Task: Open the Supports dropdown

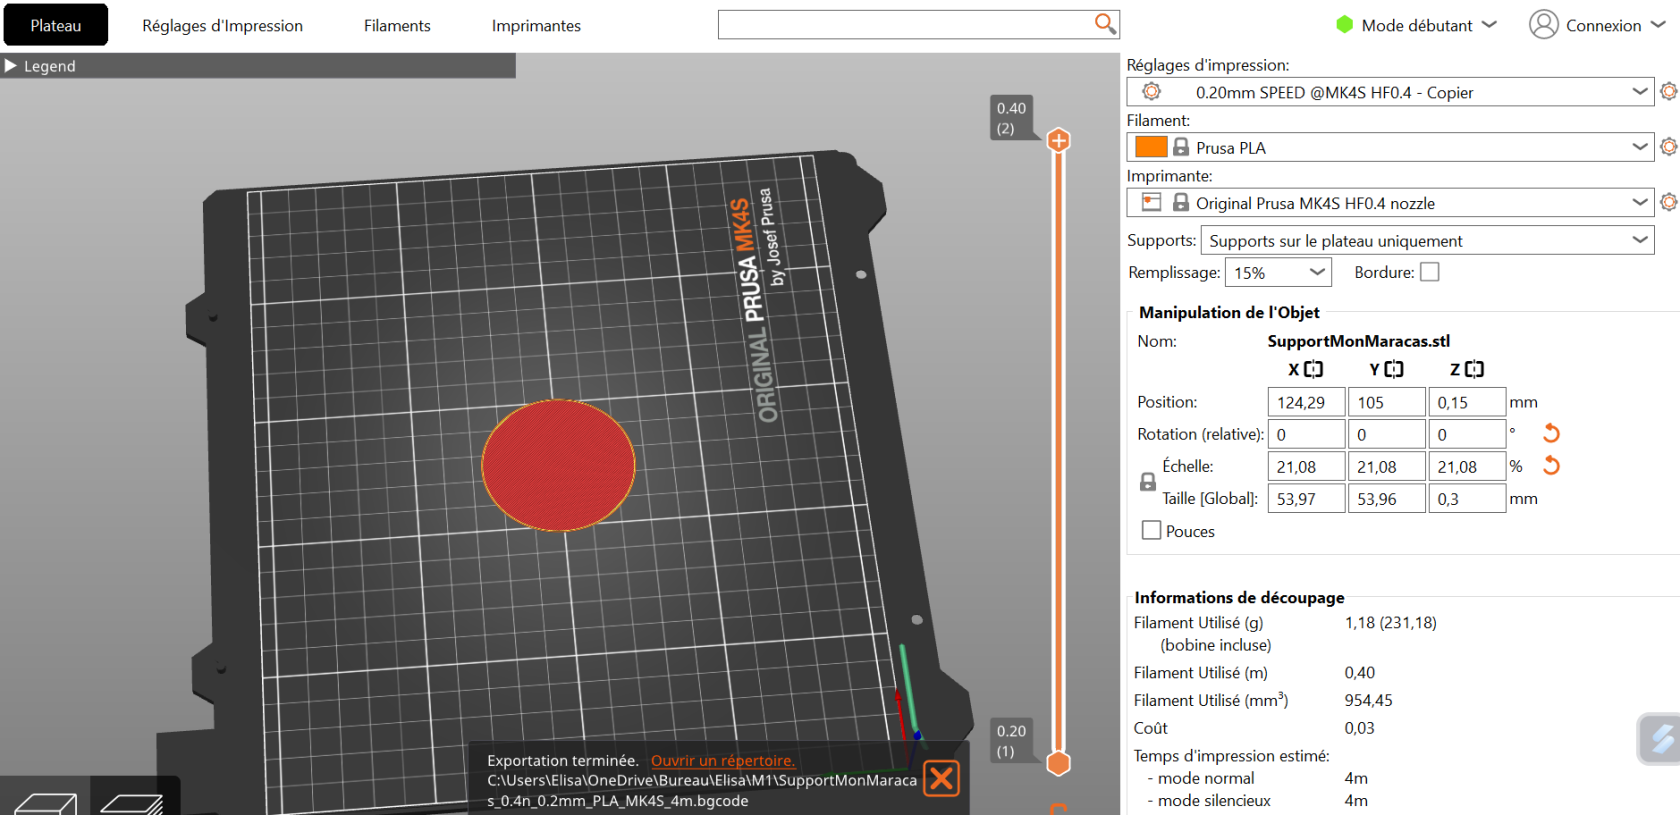Action: (x=1427, y=240)
